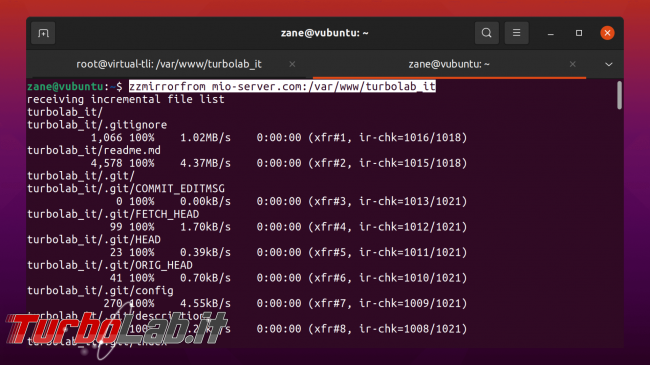Click the ir-chk=1008/1021 value
The image size is (650, 365).
point(413,328)
